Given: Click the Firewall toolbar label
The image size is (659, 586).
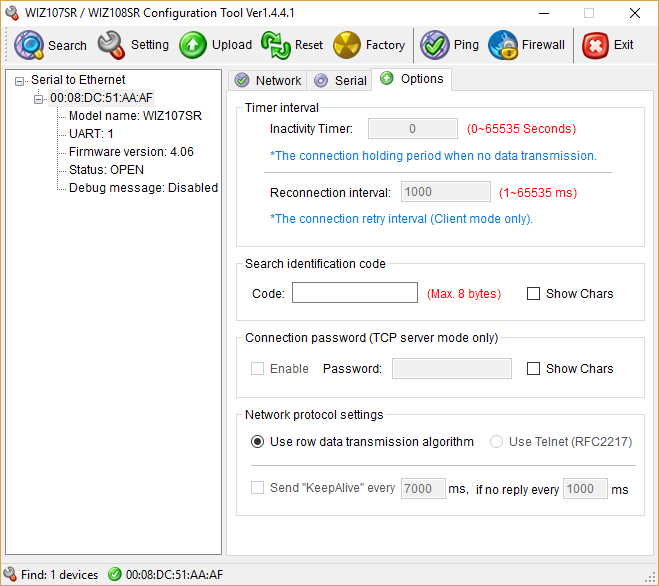Looking at the screenshot, I should click(543, 45).
